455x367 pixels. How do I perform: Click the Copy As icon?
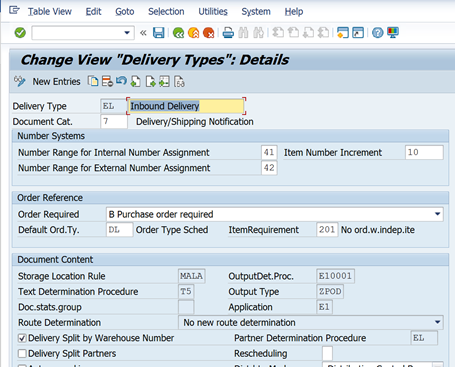(93, 81)
